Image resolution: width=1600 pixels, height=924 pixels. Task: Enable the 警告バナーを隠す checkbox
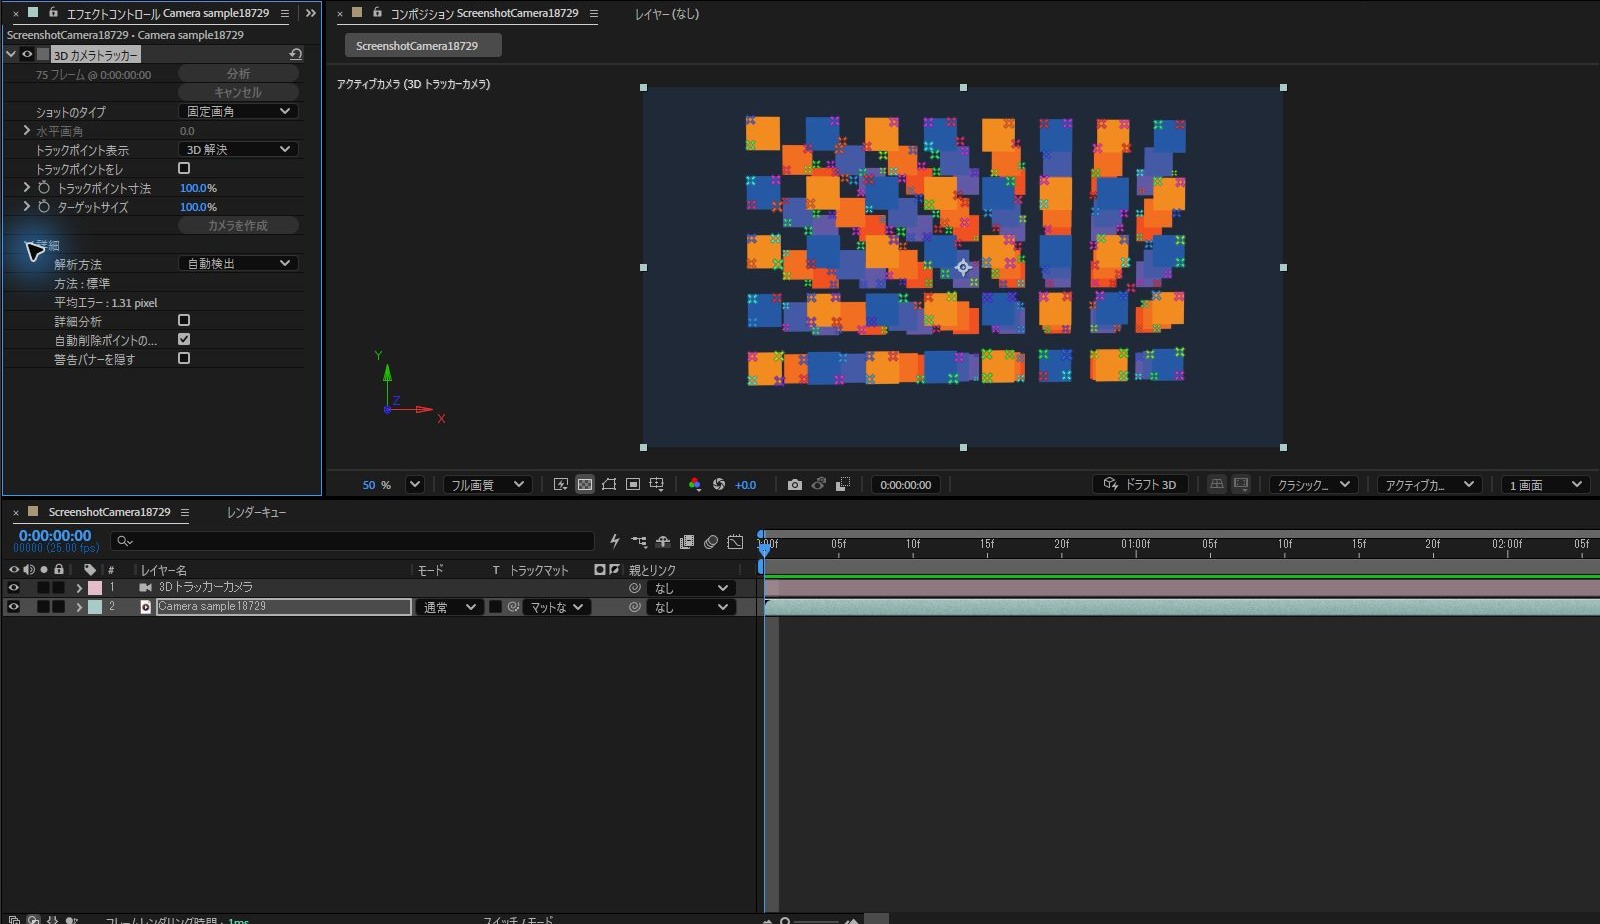[x=184, y=358]
